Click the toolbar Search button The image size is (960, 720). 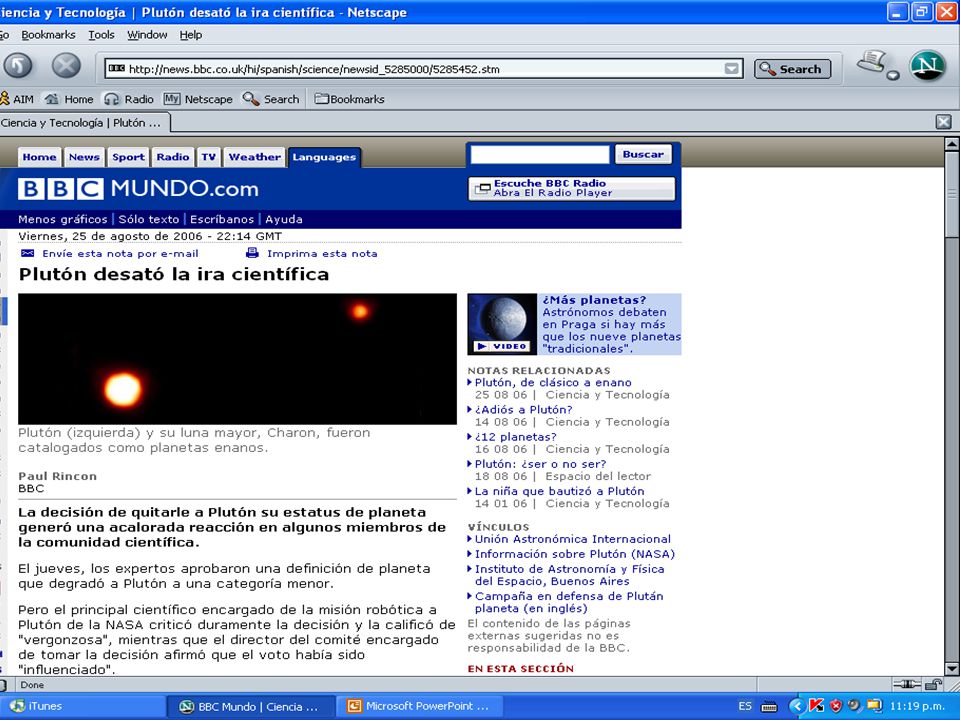click(x=792, y=69)
